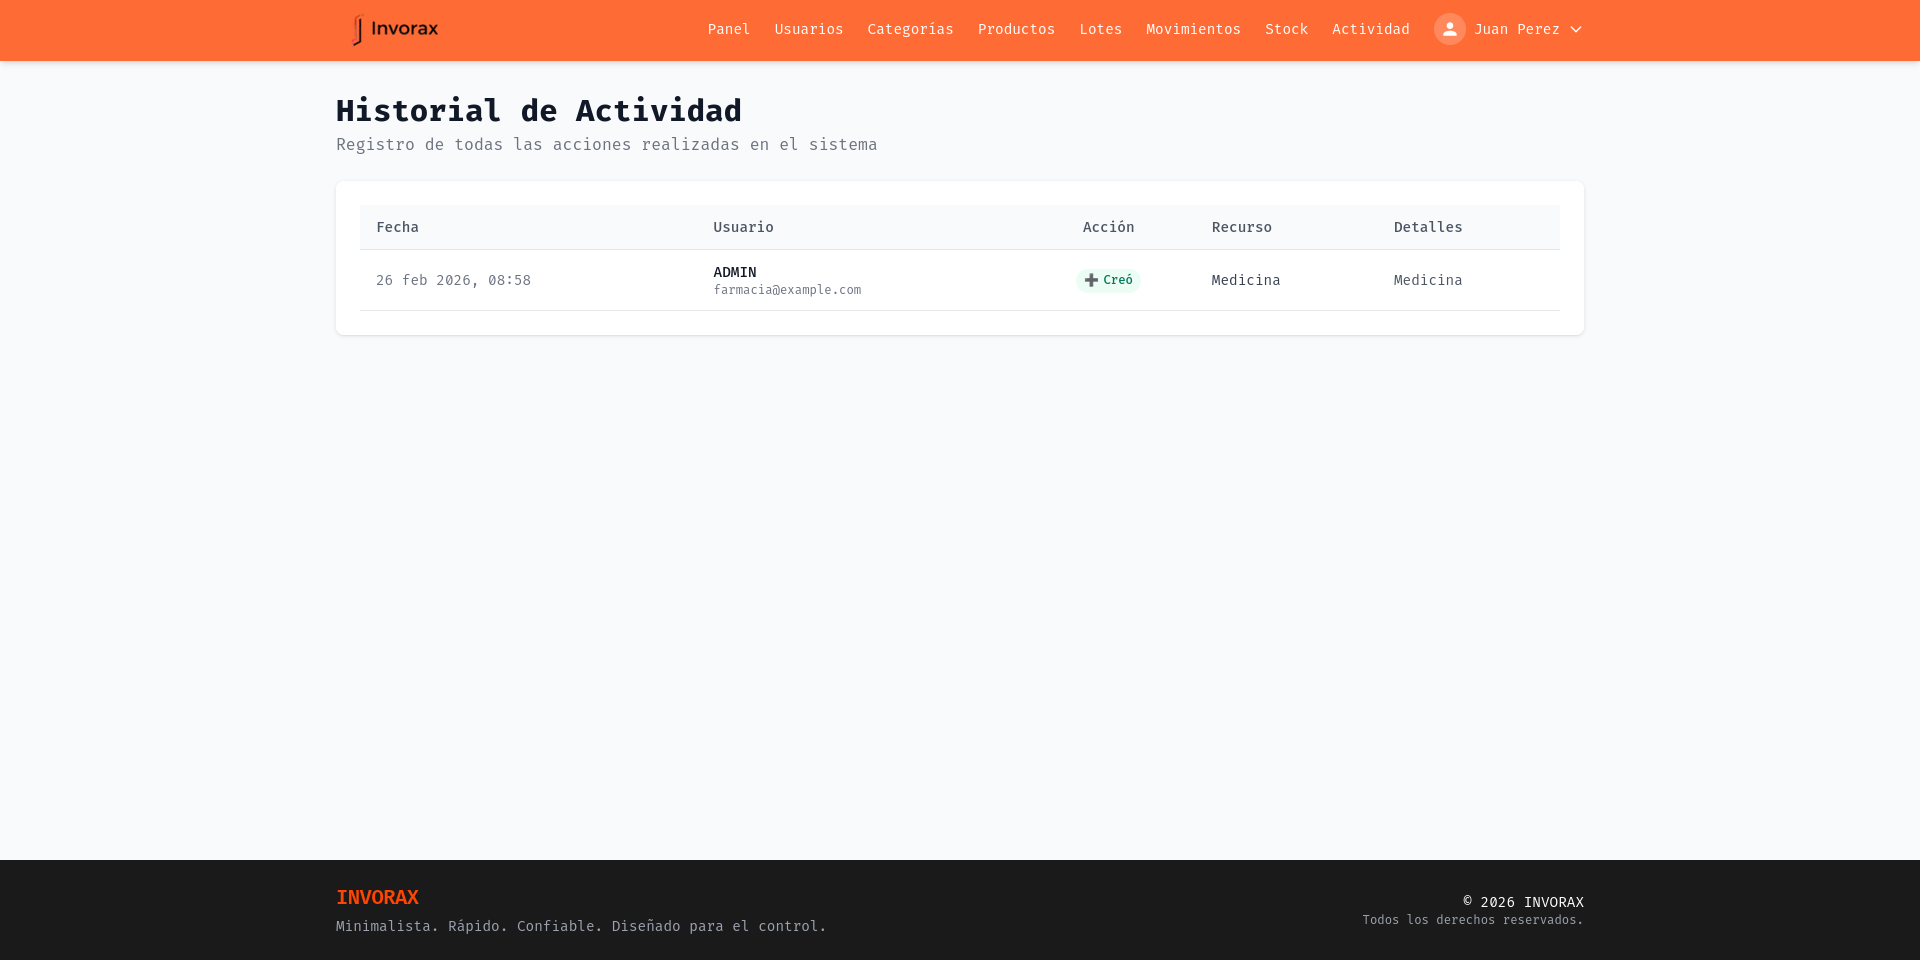The height and width of the screenshot is (960, 1920).
Task: Open the Categorías section
Action: 910,29
